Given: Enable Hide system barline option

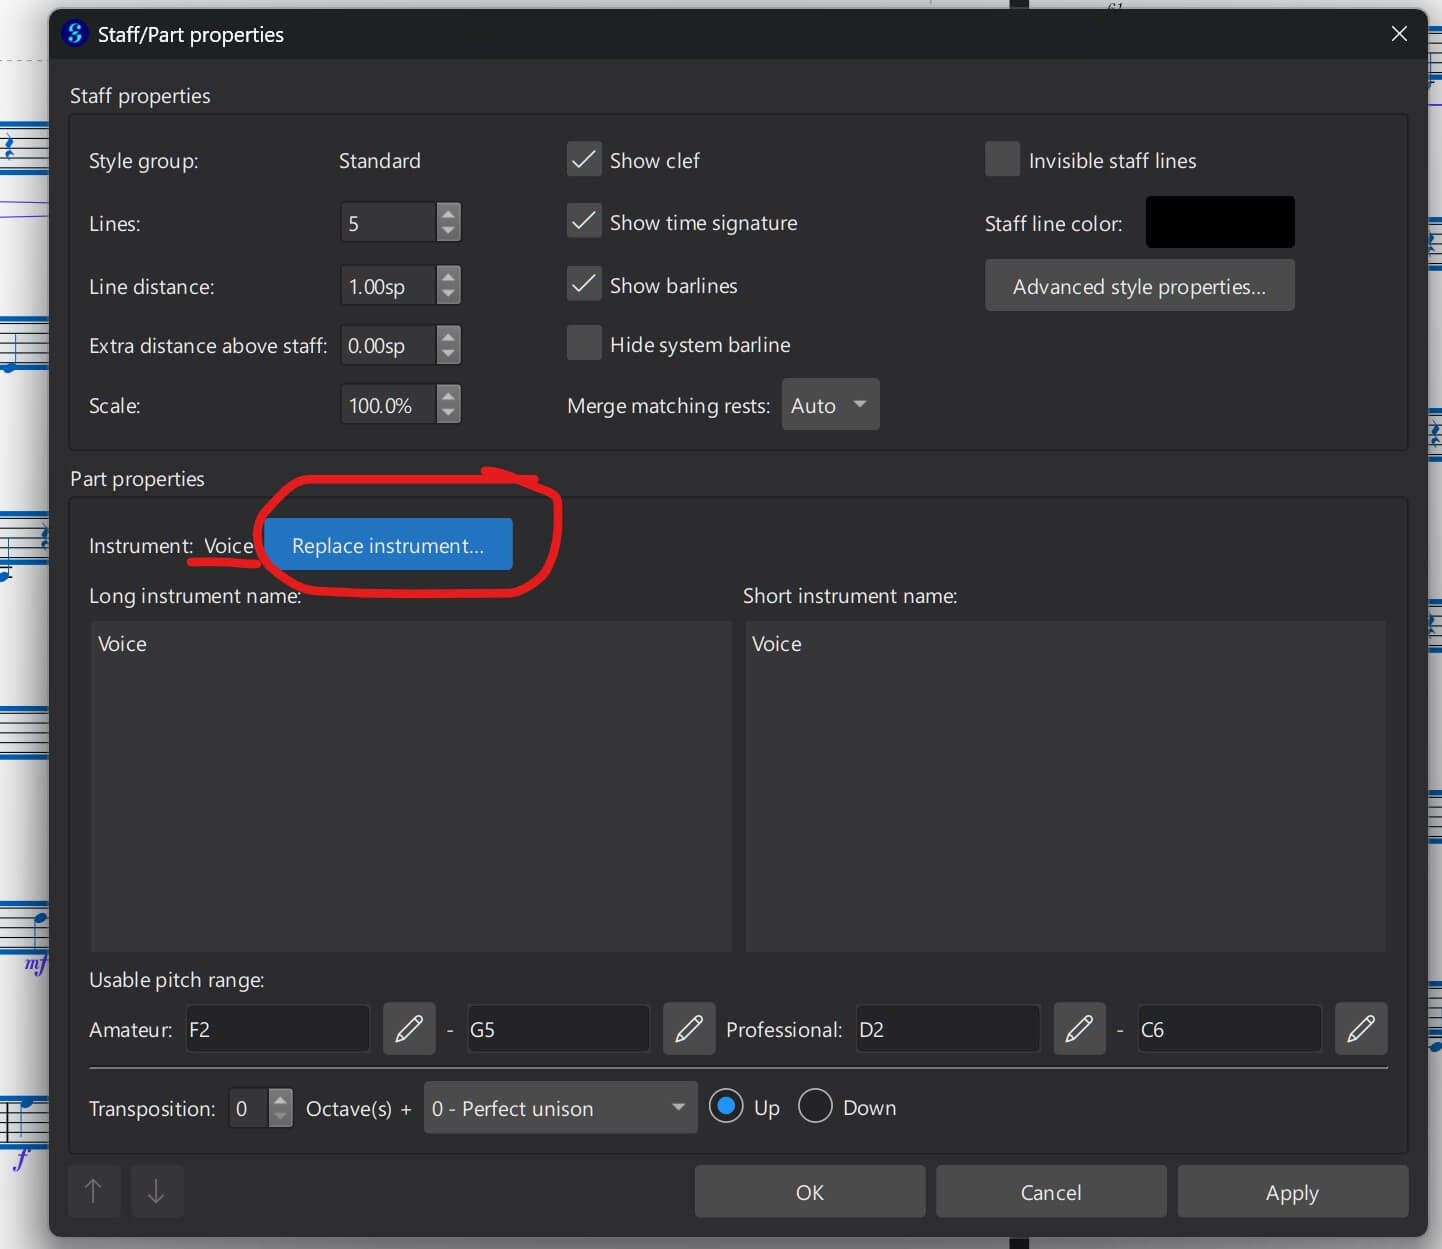Looking at the screenshot, I should (x=584, y=344).
